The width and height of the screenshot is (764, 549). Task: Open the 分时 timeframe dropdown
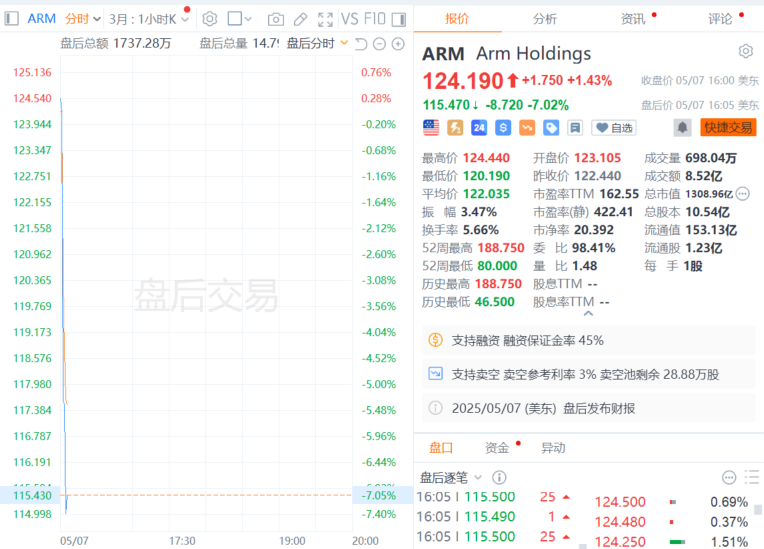tap(83, 19)
